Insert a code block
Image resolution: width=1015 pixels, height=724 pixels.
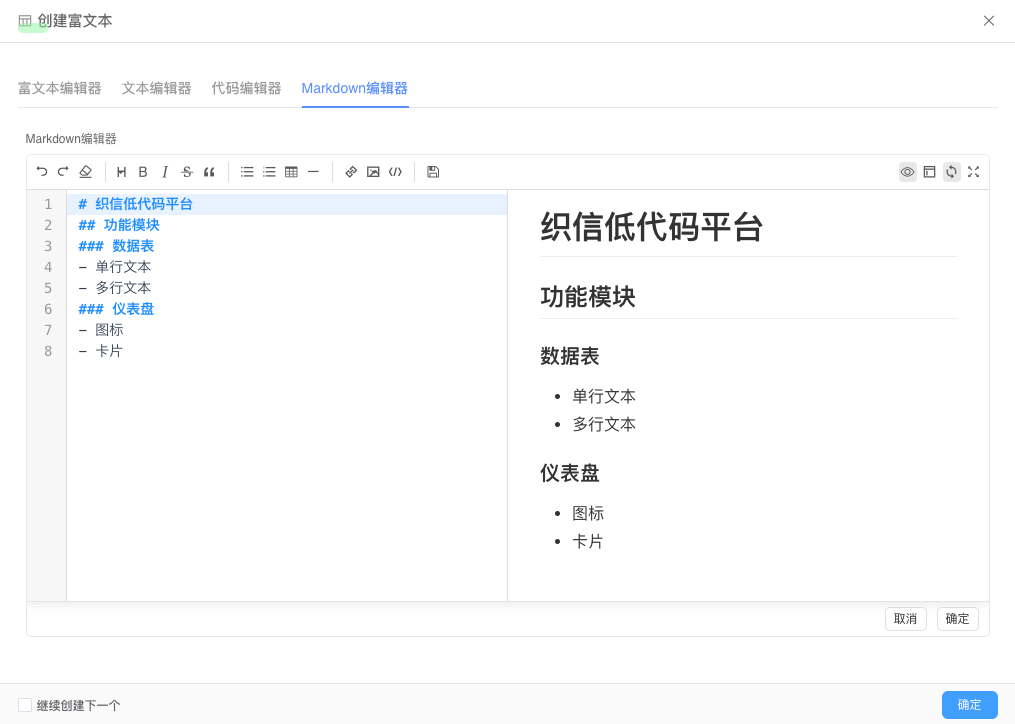pos(395,171)
